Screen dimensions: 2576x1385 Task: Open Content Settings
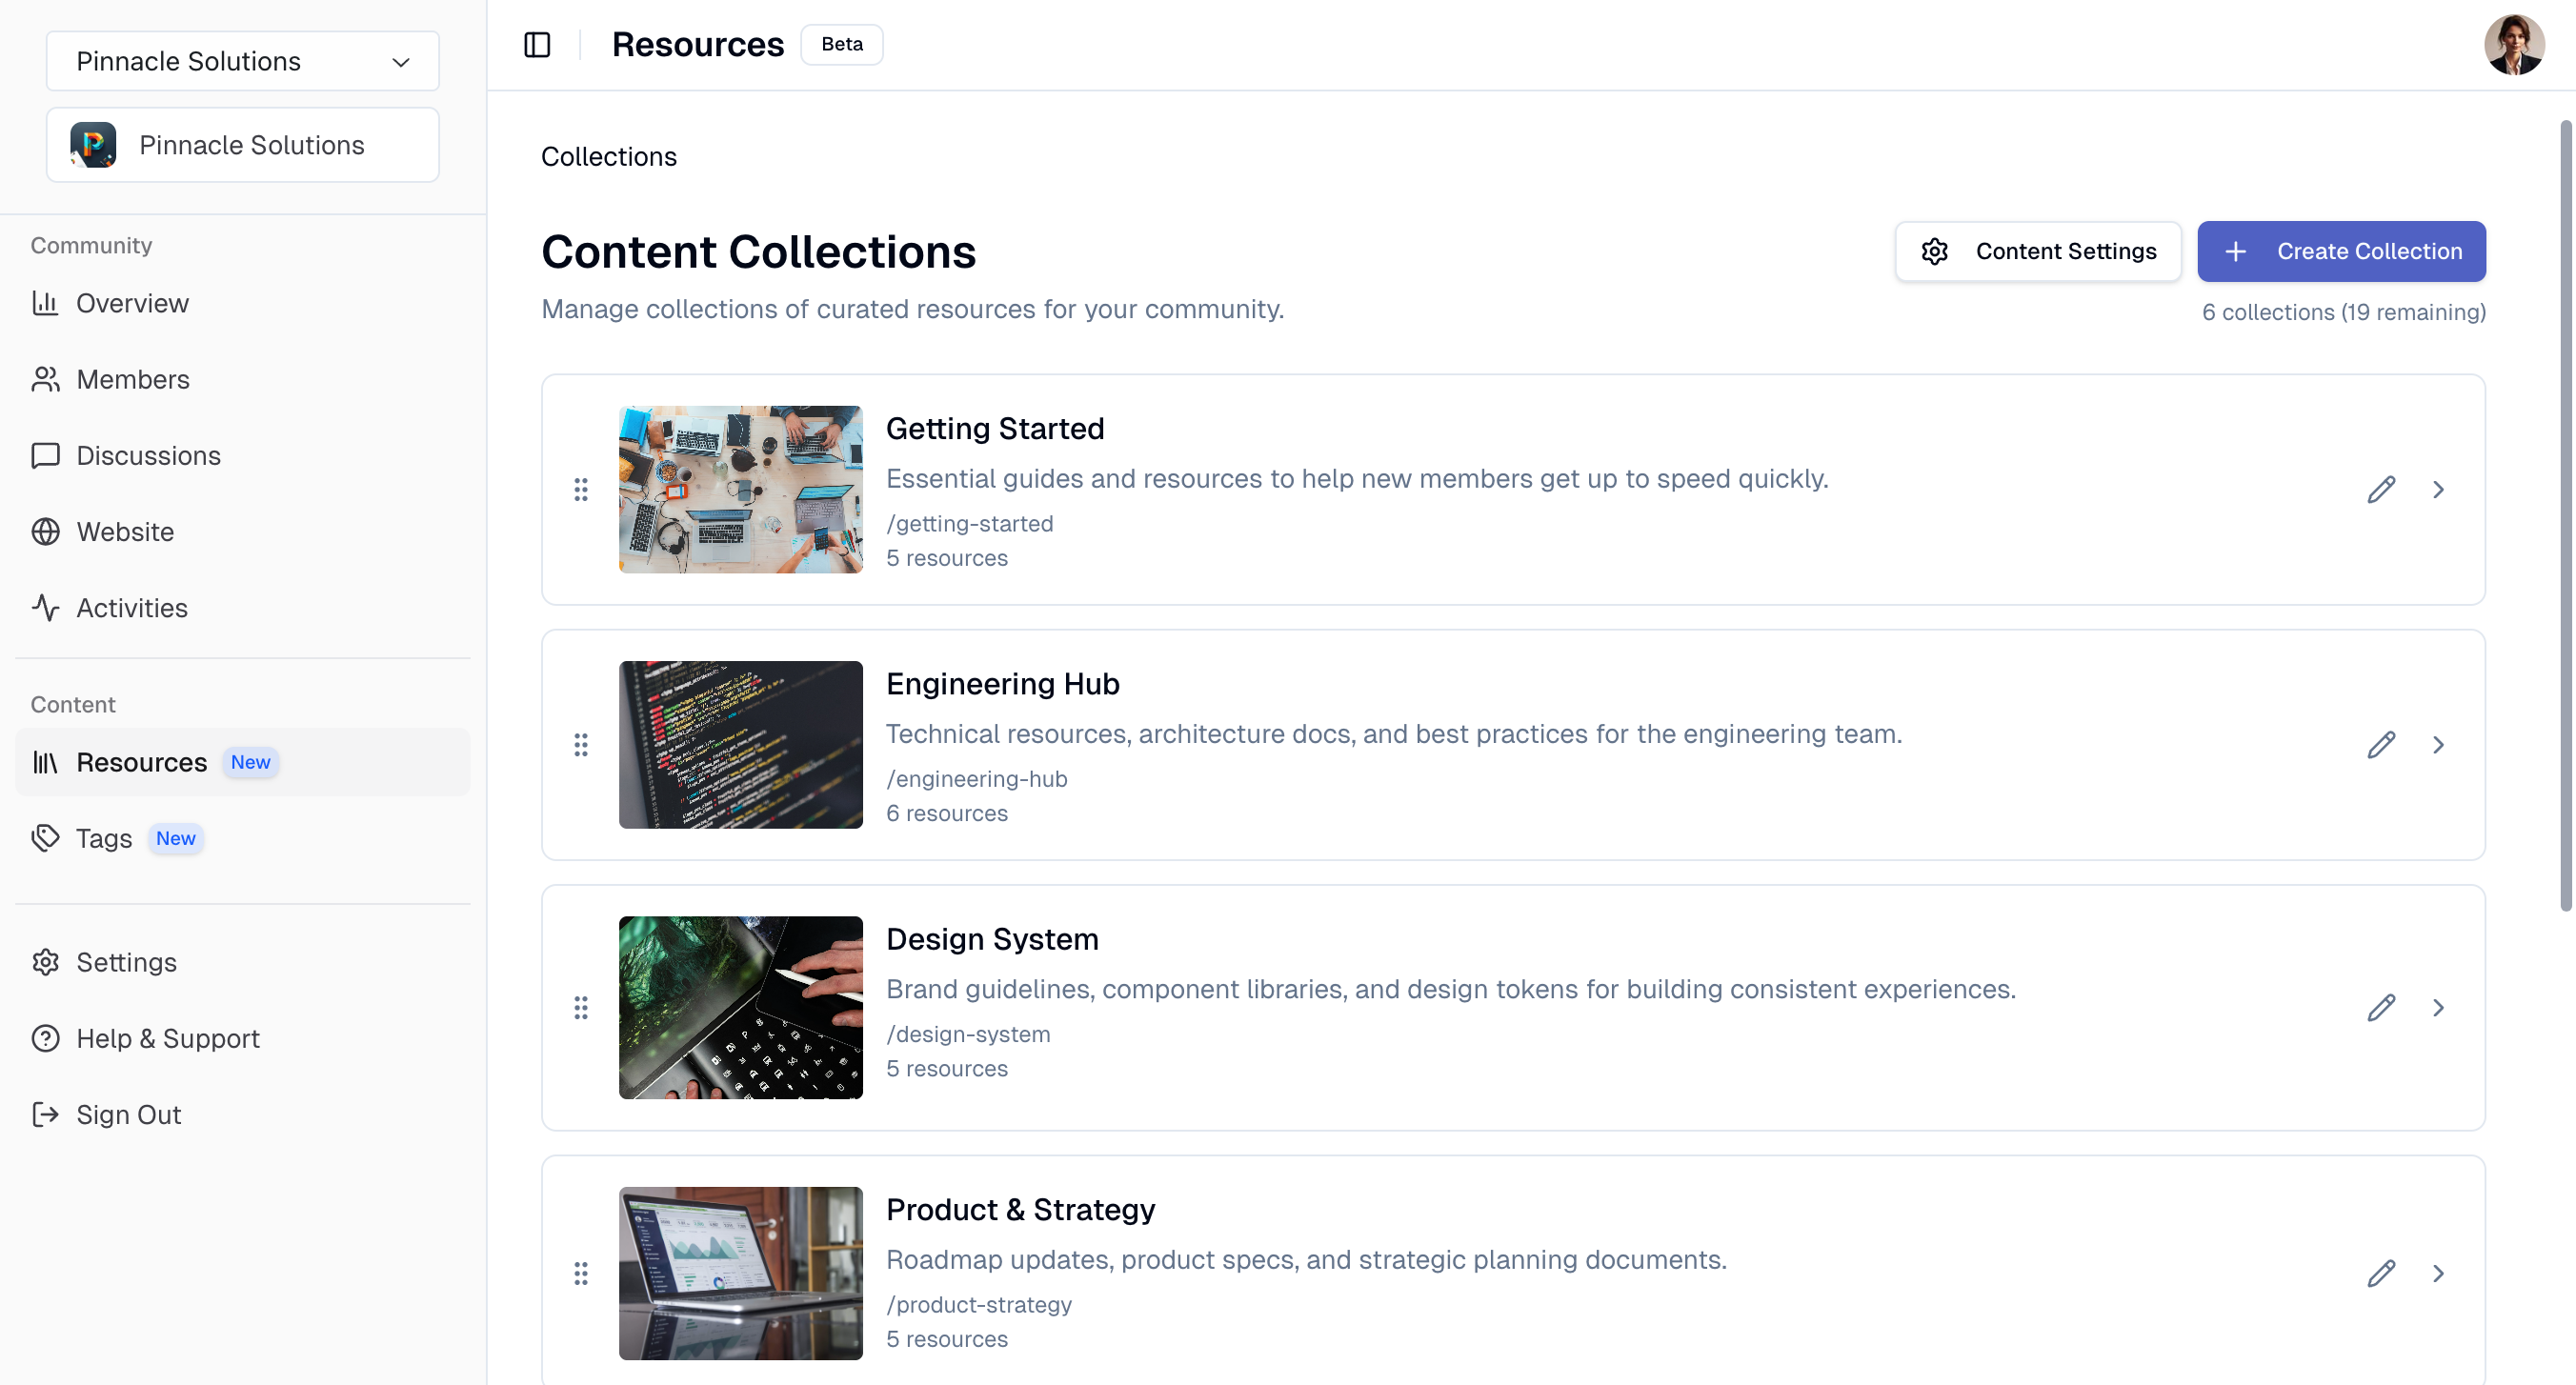click(x=2038, y=251)
